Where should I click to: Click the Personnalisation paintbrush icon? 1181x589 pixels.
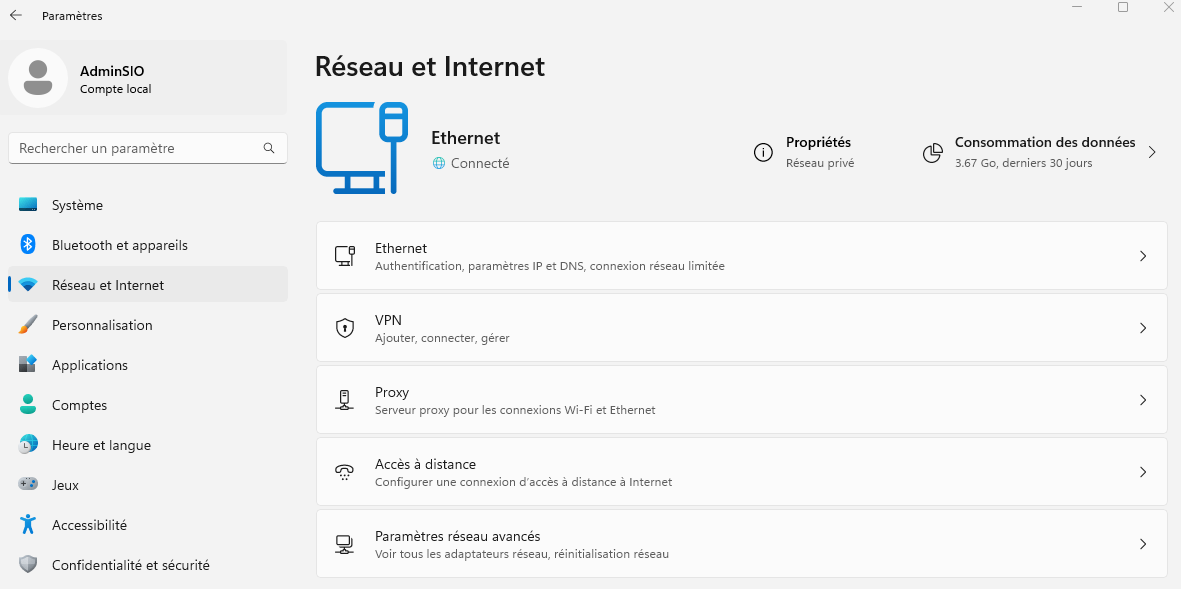[29, 325]
